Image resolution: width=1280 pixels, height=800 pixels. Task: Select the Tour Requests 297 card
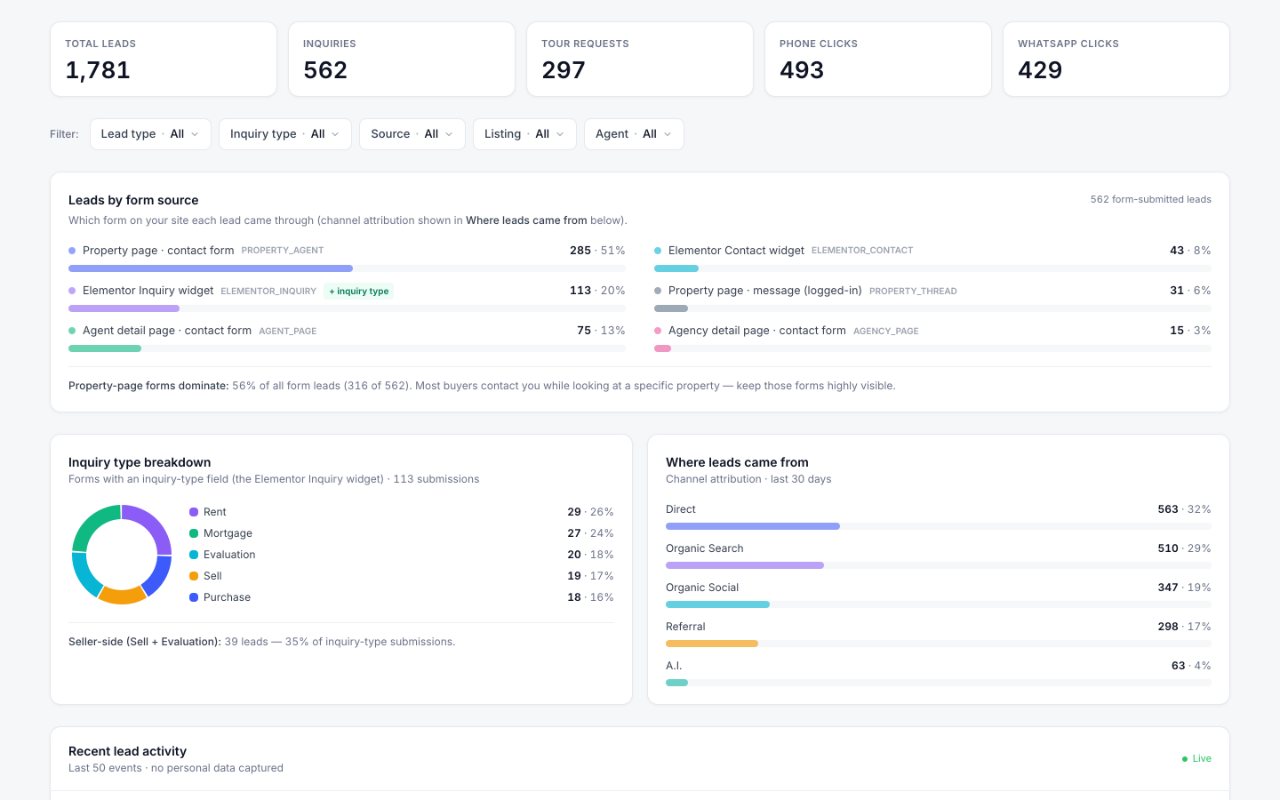[x=640, y=59]
